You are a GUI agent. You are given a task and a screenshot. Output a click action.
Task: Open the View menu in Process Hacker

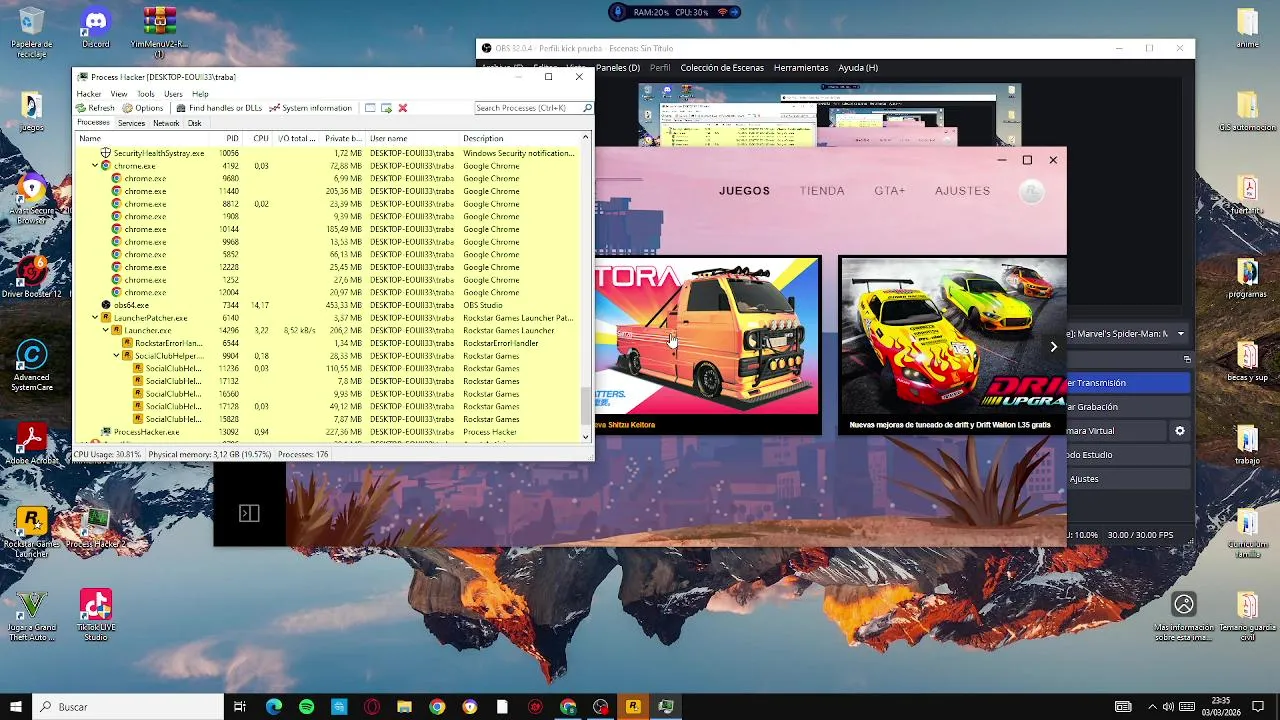click(x=118, y=94)
